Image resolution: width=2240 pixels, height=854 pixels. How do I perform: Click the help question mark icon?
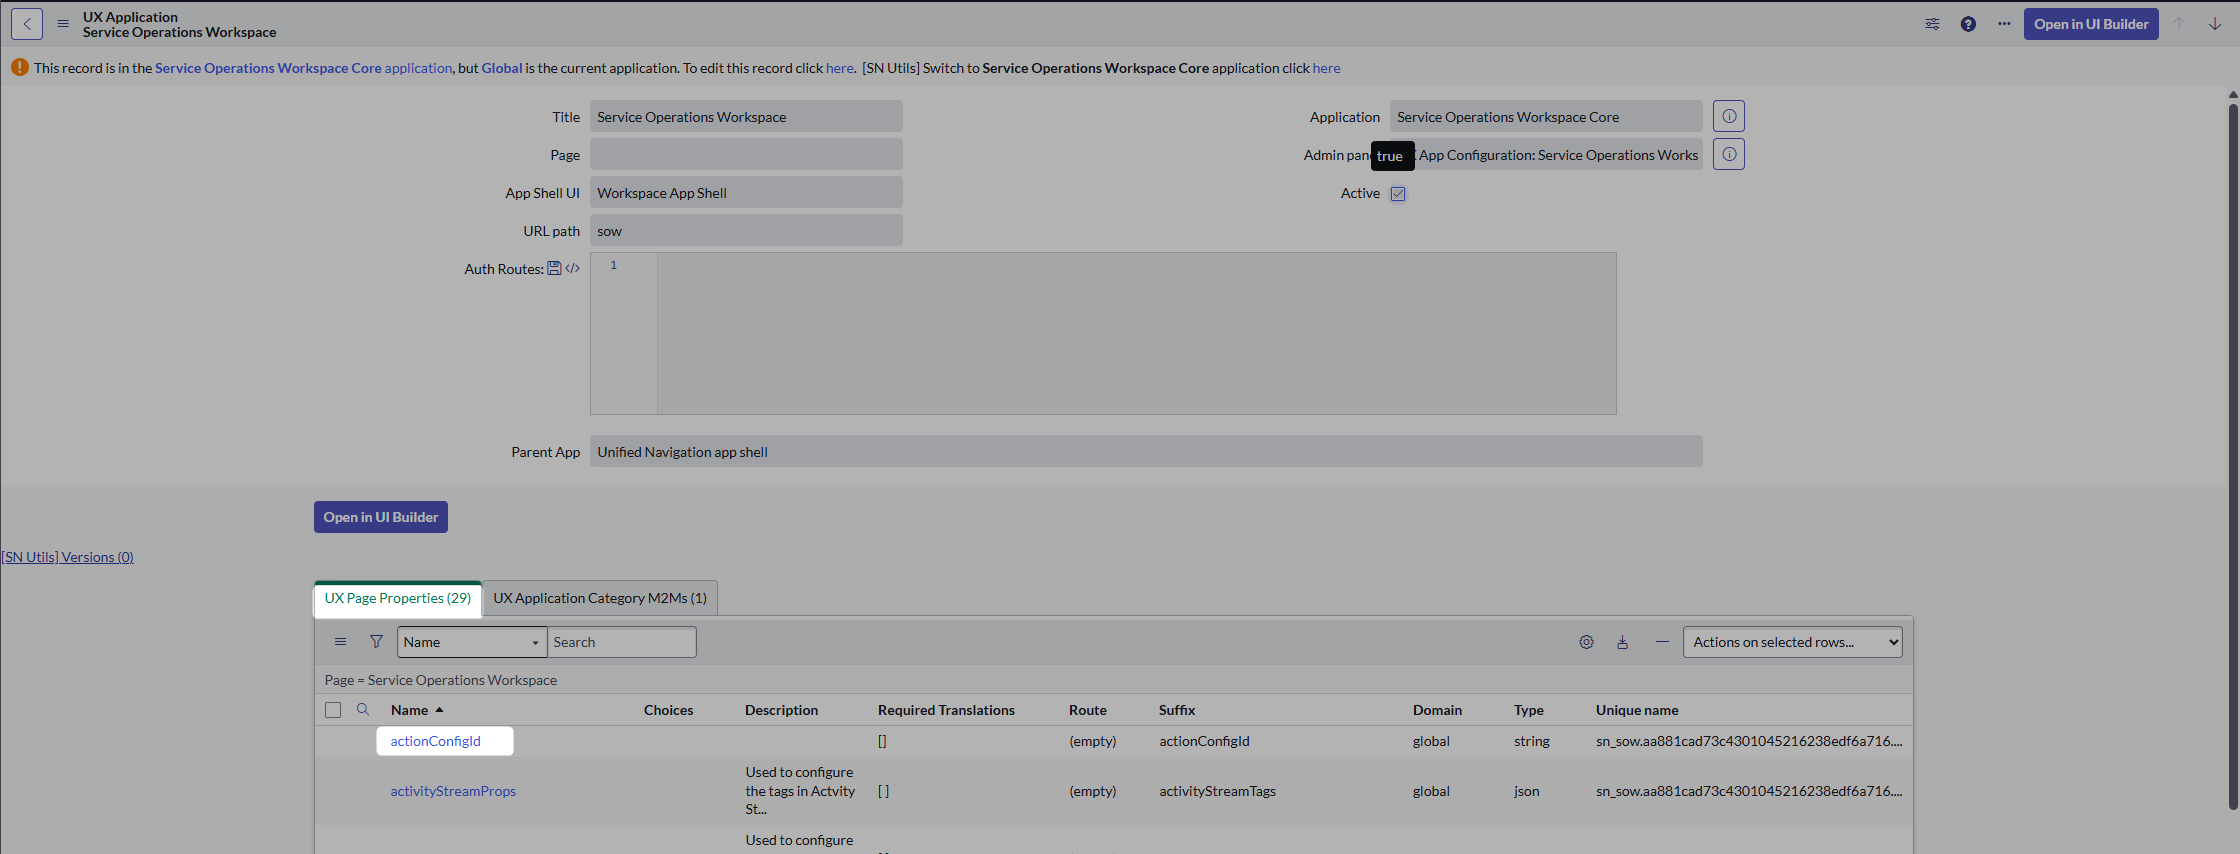point(1968,24)
